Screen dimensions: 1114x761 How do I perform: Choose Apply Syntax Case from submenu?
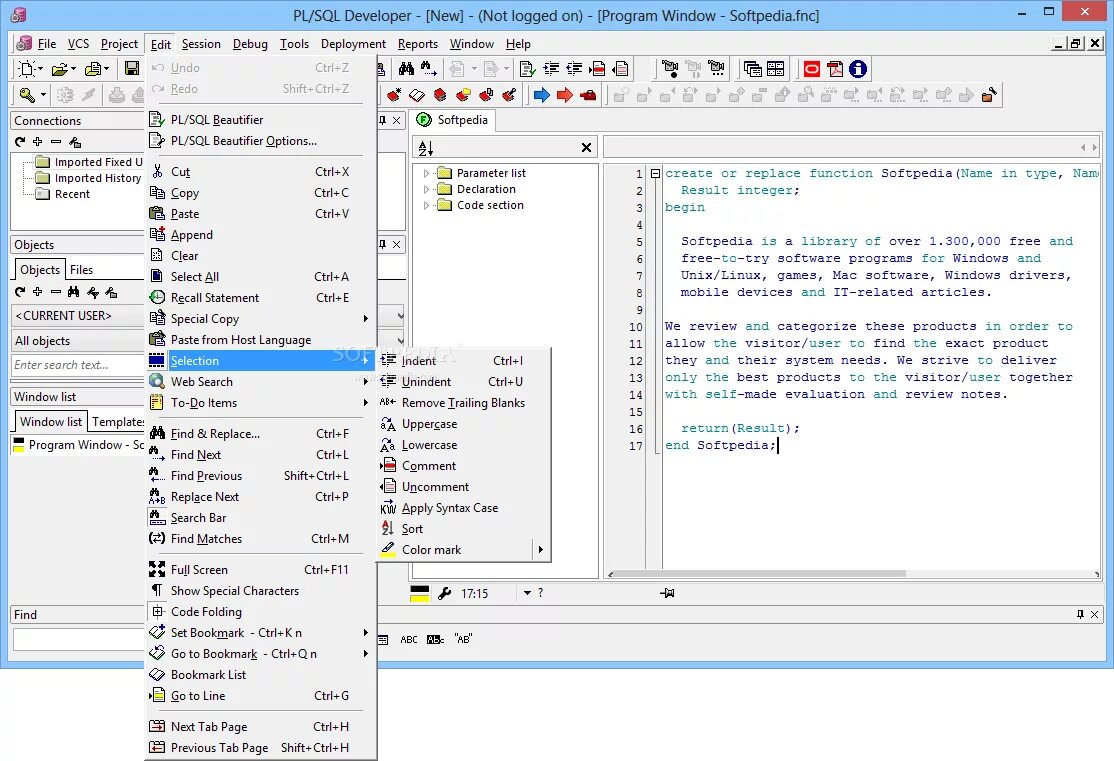point(464,507)
